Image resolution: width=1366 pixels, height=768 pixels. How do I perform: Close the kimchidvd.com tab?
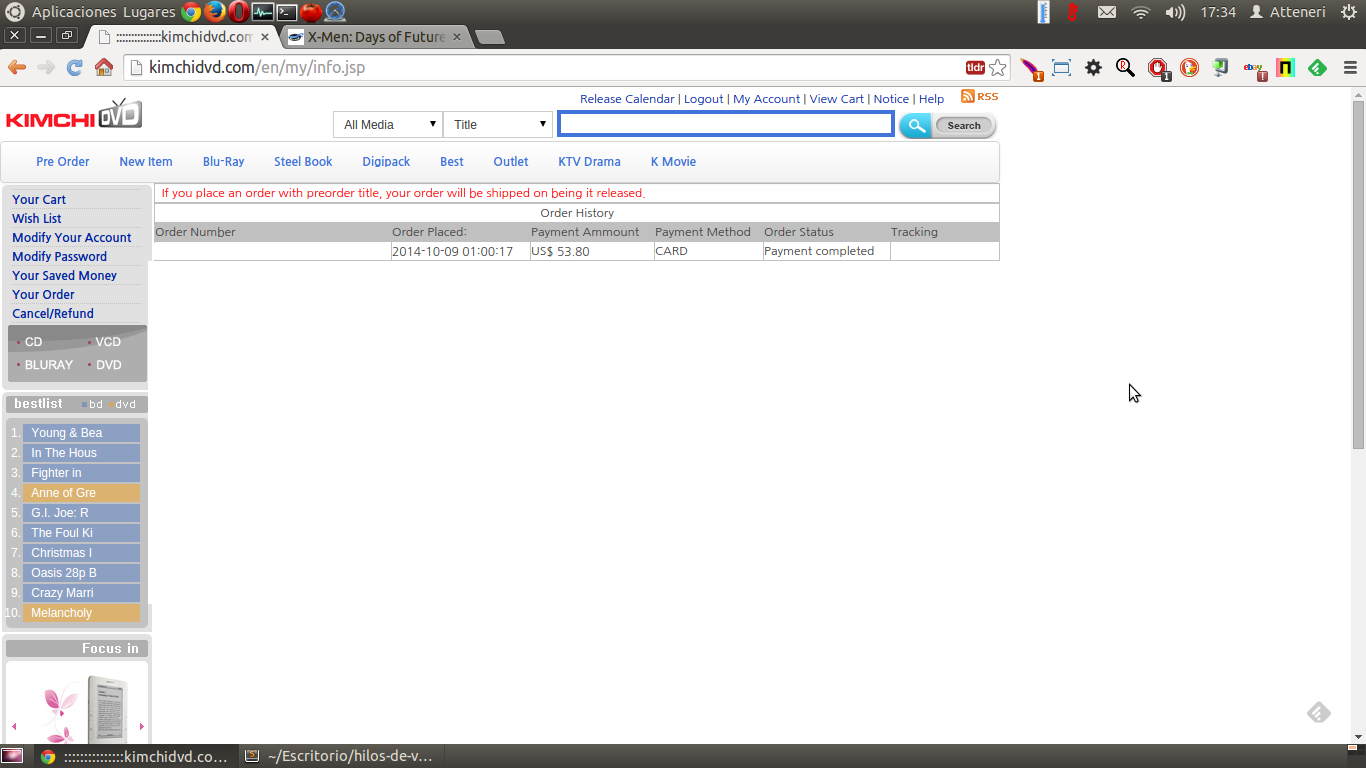pyautogui.click(x=265, y=37)
